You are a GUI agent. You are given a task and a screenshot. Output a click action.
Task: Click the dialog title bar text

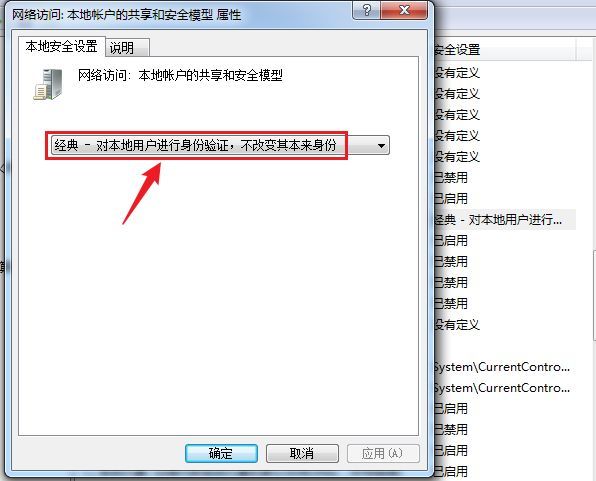coord(127,15)
